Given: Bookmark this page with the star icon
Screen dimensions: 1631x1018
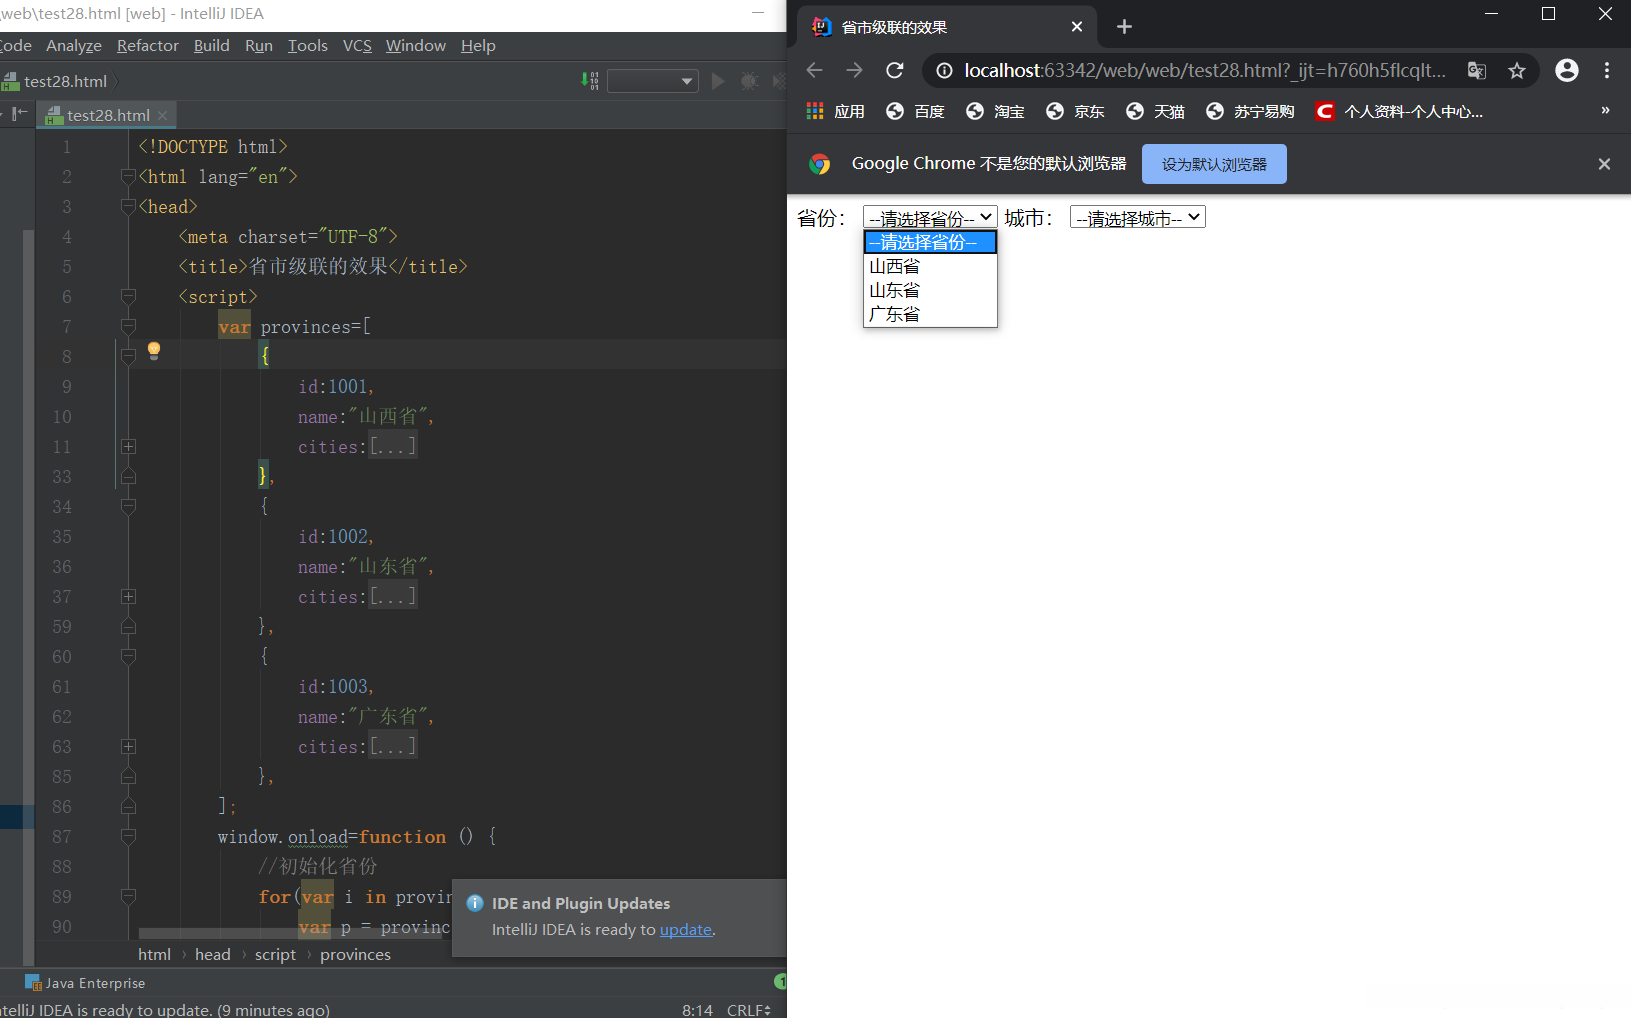Looking at the screenshot, I should 1517,70.
